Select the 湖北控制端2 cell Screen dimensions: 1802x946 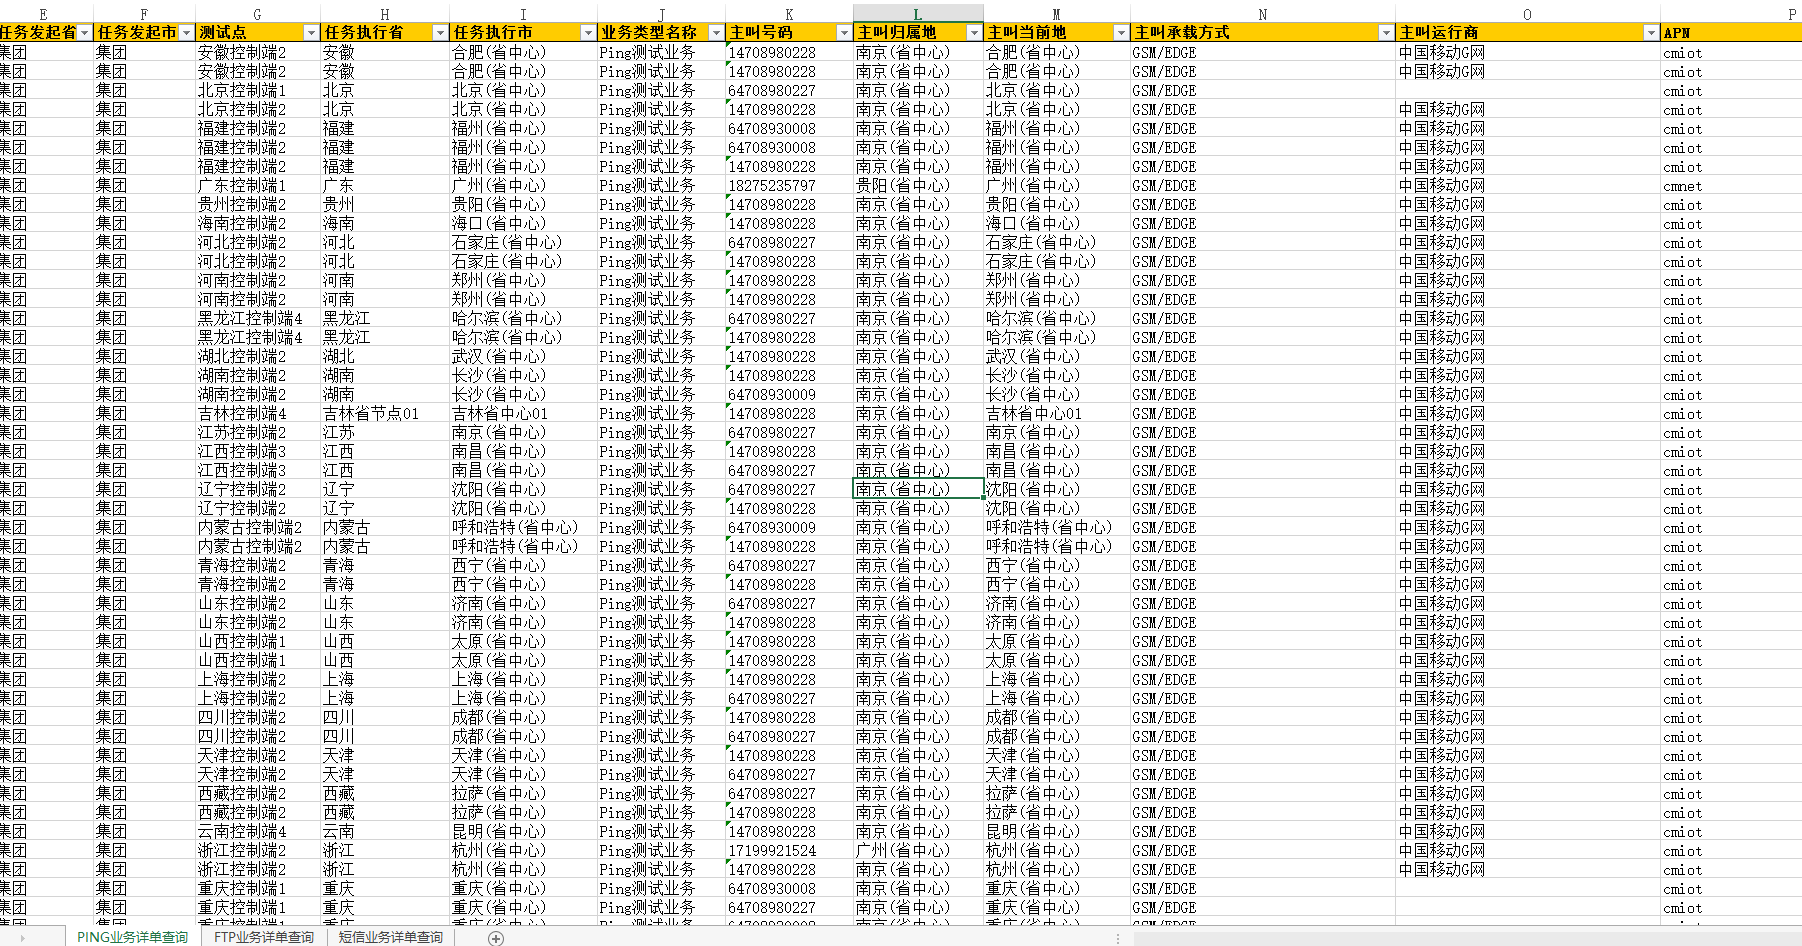tap(257, 356)
